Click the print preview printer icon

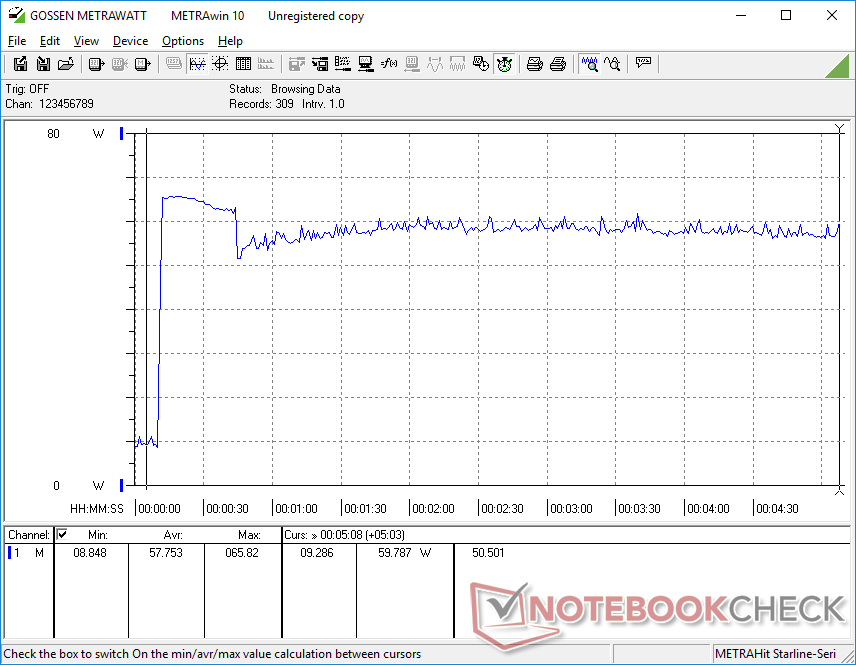click(534, 64)
